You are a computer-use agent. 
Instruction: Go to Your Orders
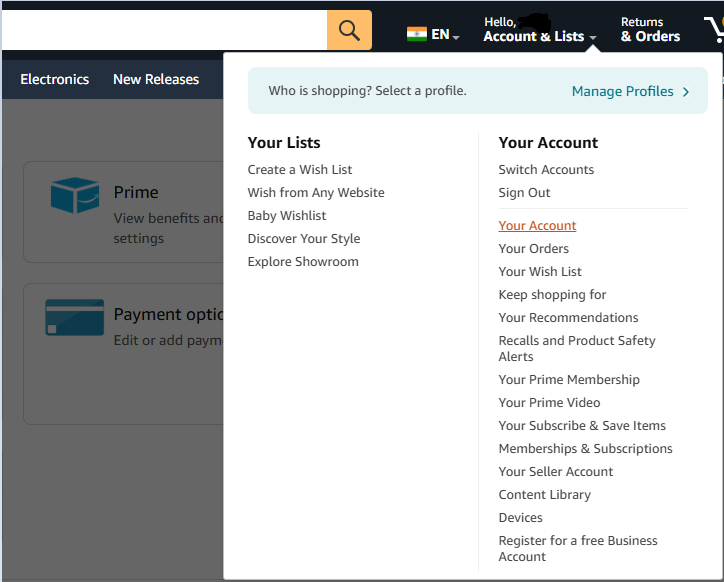tap(533, 249)
